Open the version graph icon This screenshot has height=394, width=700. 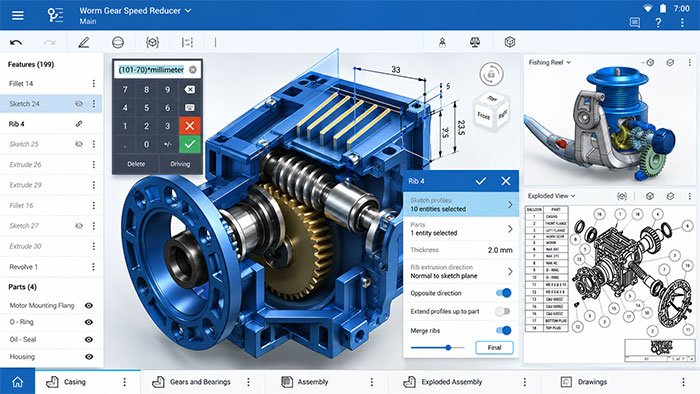(55, 15)
